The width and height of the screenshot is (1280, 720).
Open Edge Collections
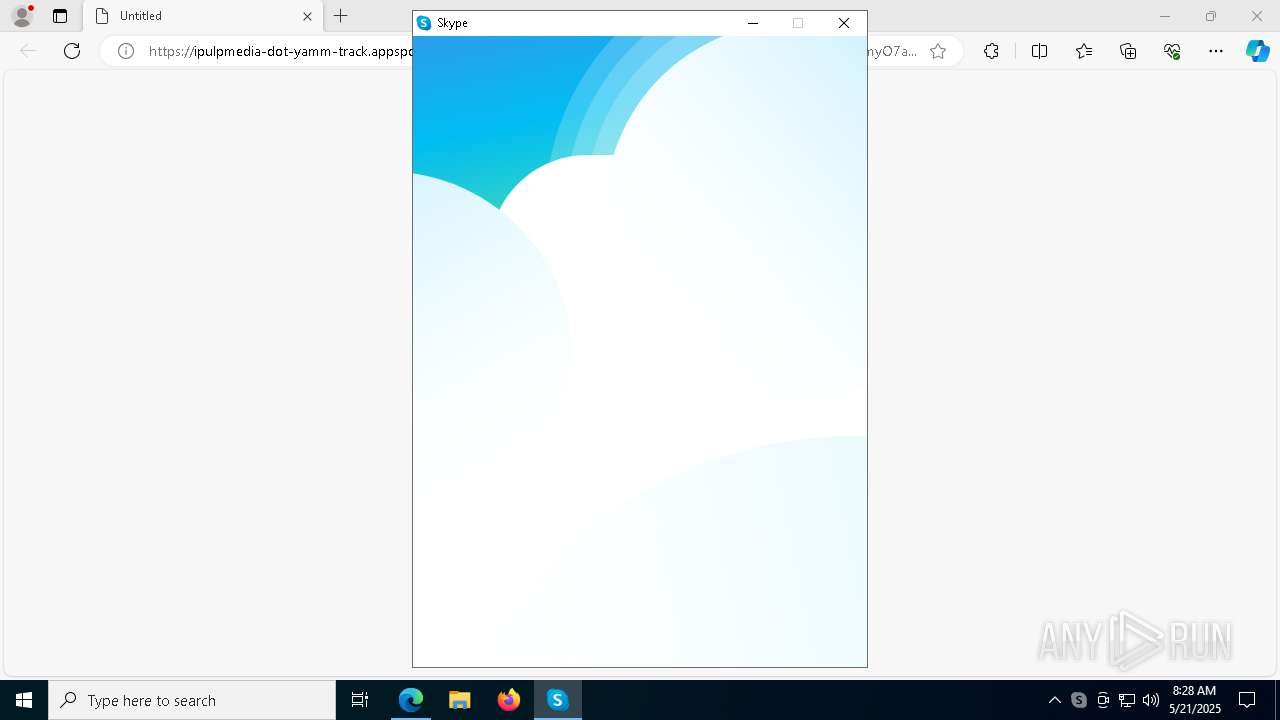(1128, 51)
